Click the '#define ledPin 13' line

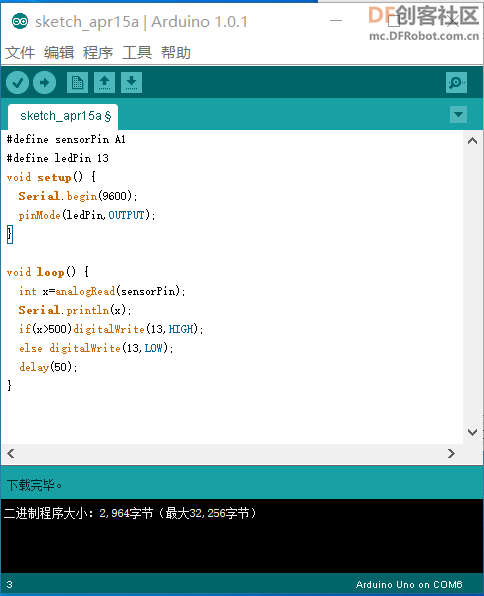pos(58,158)
